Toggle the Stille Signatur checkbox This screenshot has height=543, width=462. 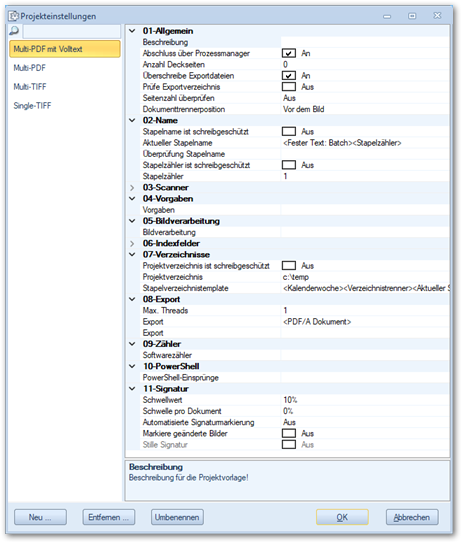click(288, 445)
